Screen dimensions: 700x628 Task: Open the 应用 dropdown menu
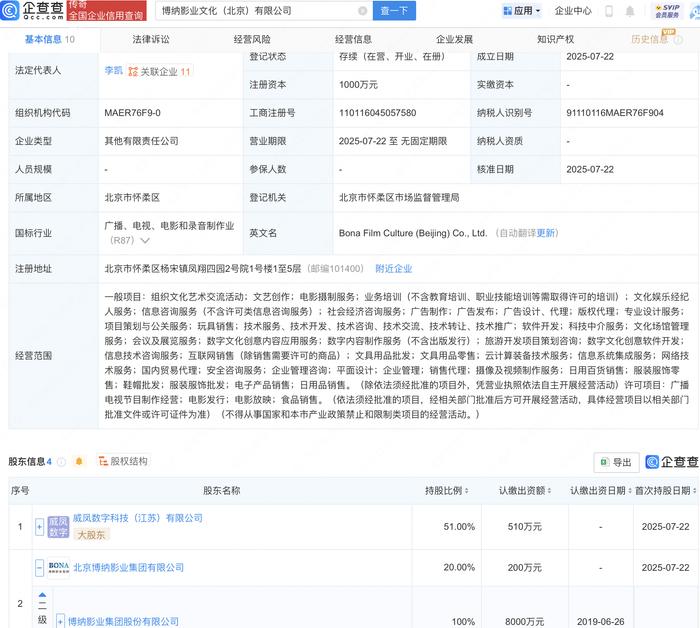[x=522, y=11]
